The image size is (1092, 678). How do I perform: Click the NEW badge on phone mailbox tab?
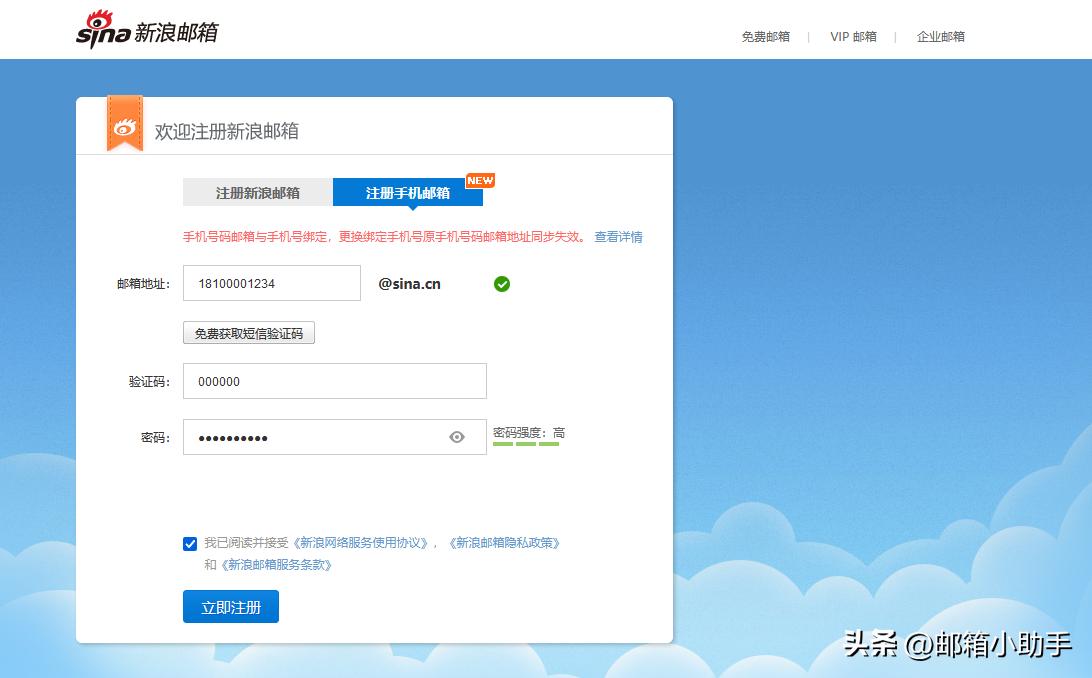pos(480,180)
